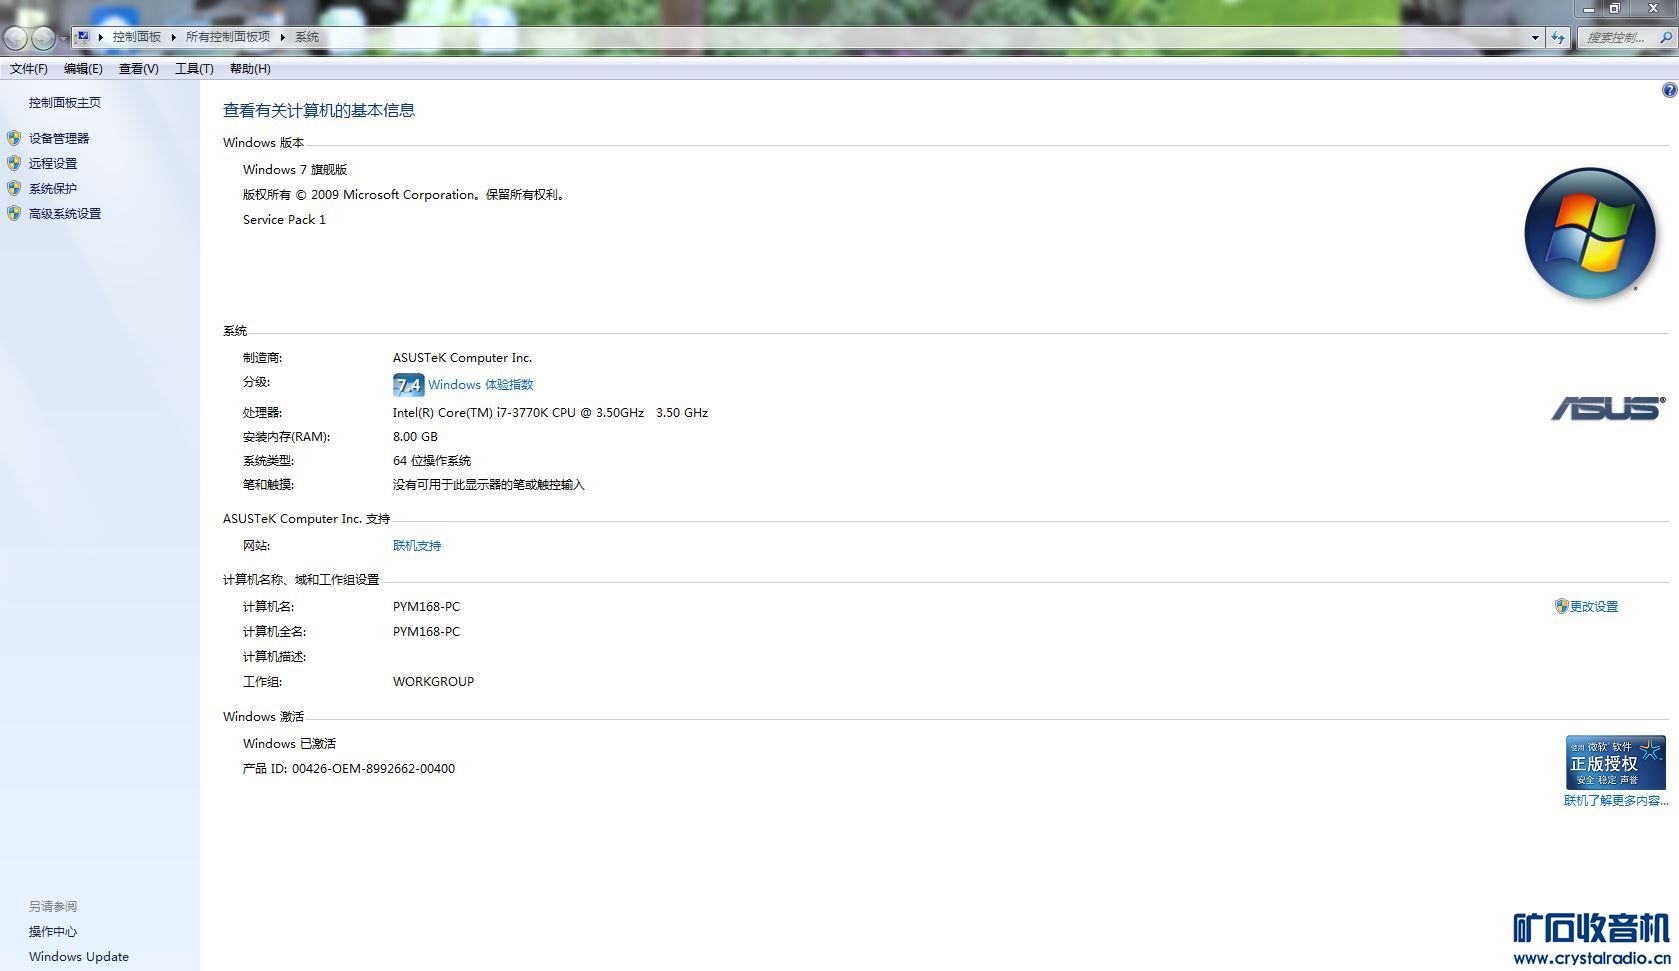Click the 查看有关计算机的基本信息 heading
The width and height of the screenshot is (1679, 971).
click(319, 111)
